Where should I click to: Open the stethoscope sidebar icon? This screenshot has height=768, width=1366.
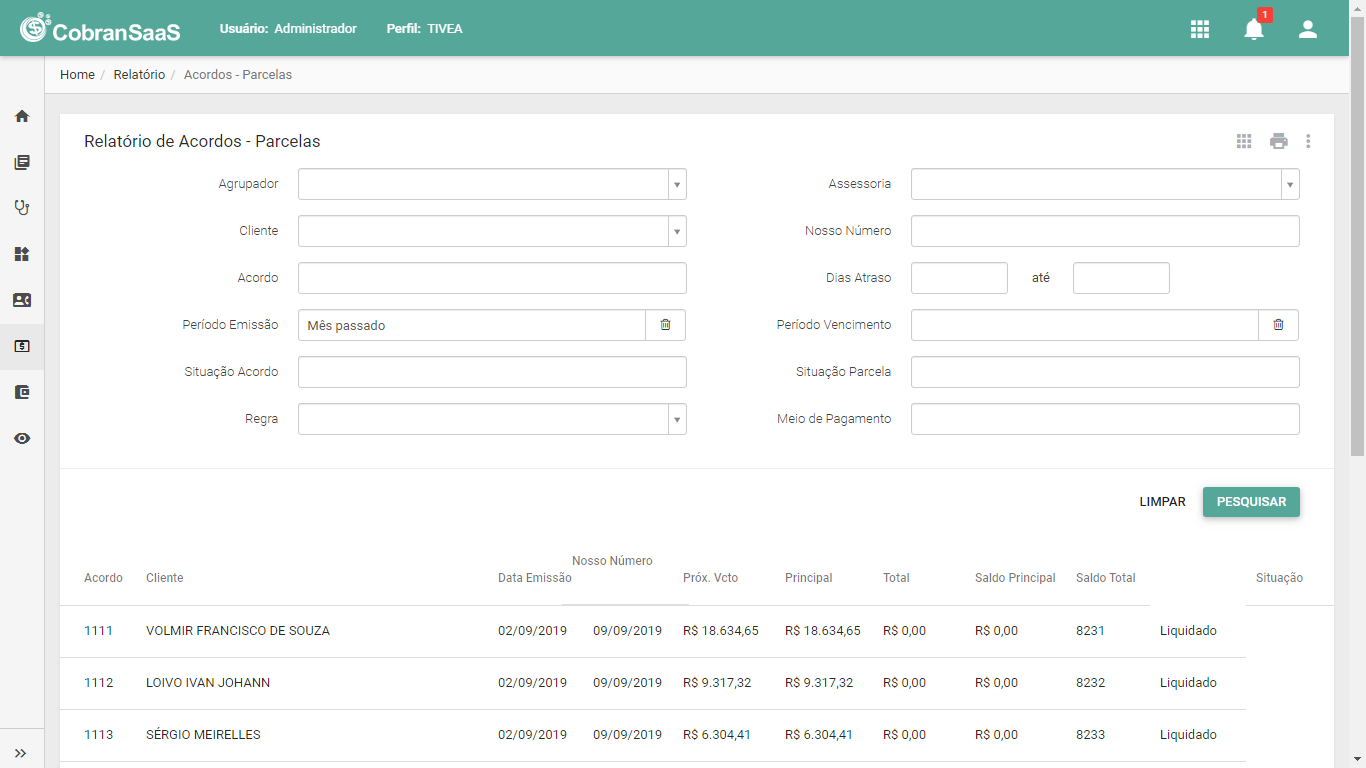[22, 208]
